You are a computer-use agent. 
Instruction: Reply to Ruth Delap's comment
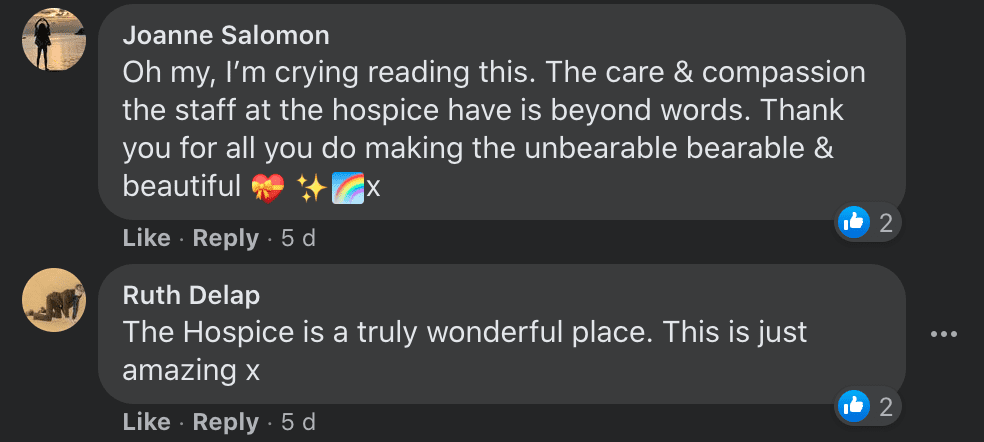coord(225,423)
